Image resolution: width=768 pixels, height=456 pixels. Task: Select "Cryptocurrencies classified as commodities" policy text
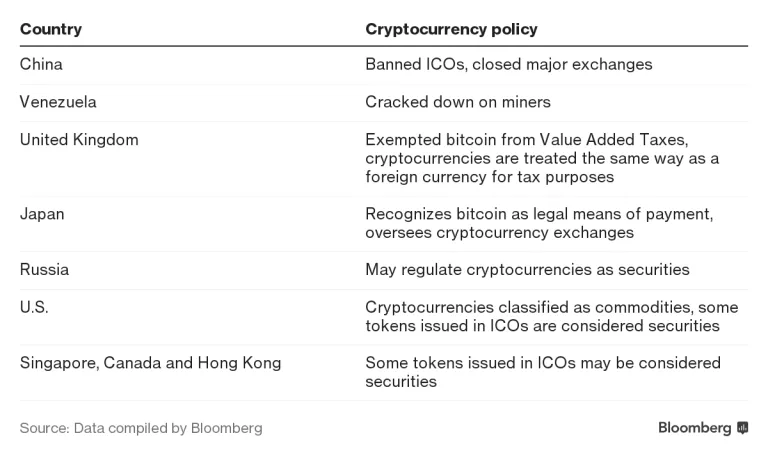coord(540,308)
